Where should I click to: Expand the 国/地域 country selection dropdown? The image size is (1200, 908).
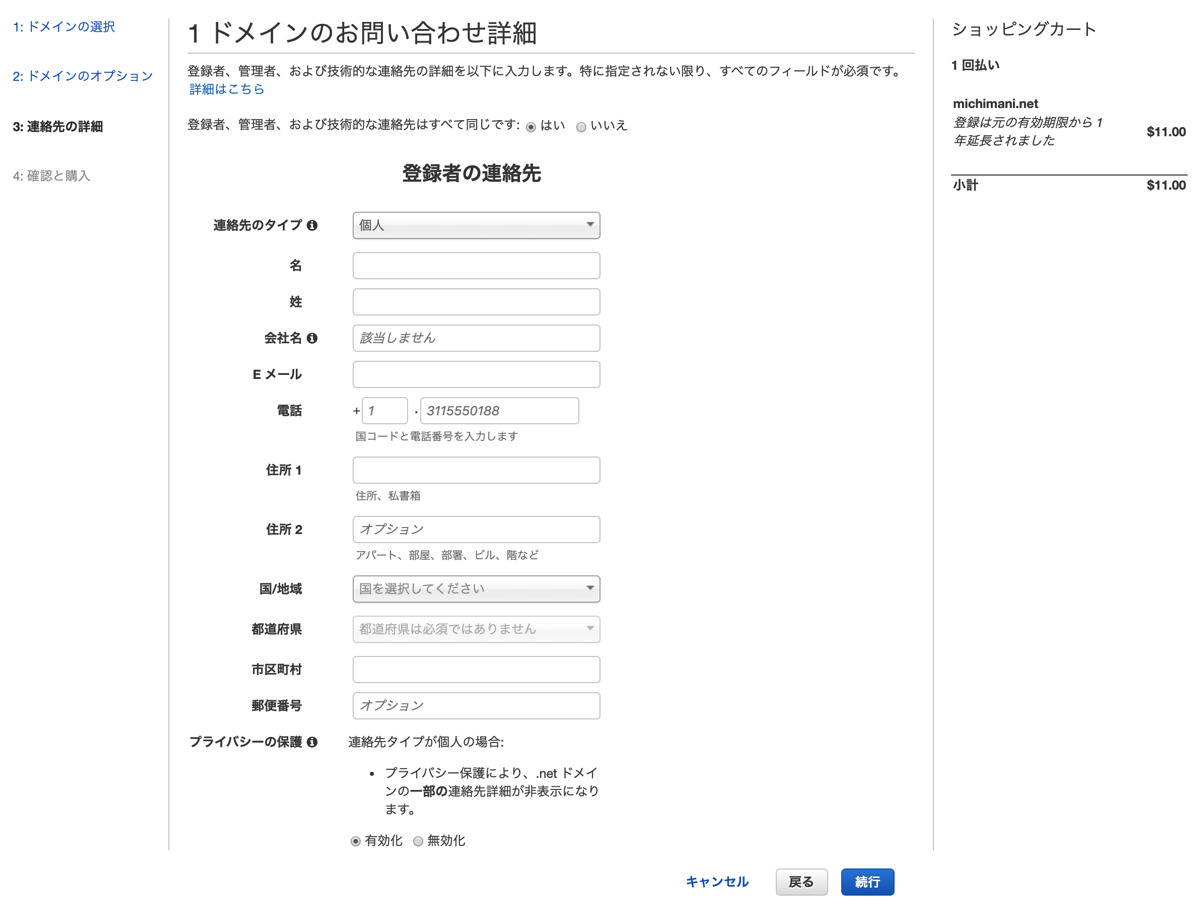(x=475, y=589)
